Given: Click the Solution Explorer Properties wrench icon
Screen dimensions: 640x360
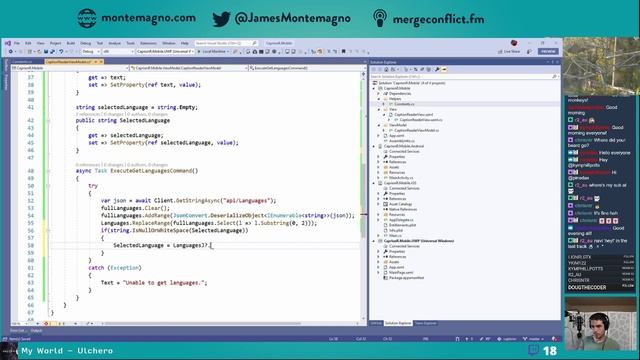Looking at the screenshot, I should (437, 69).
